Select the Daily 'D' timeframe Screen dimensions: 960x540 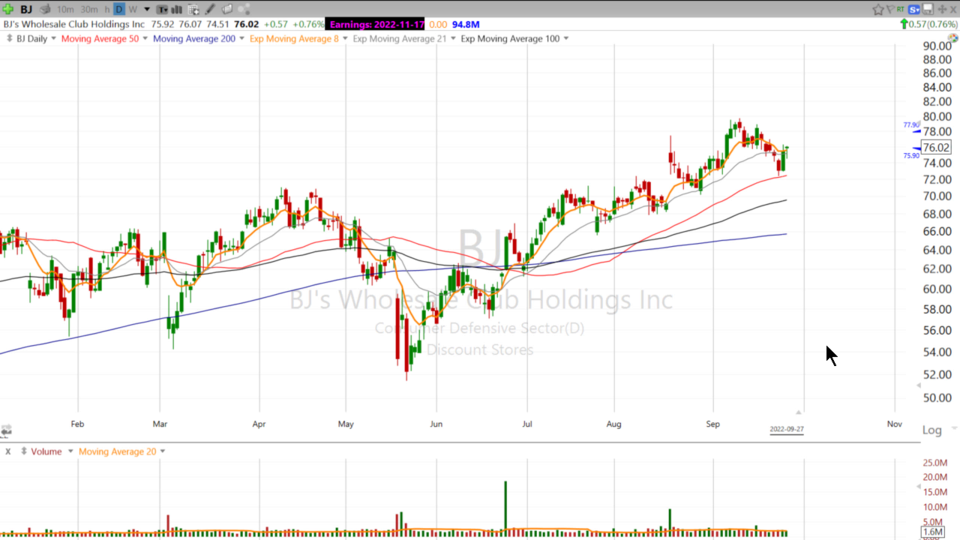point(119,9)
